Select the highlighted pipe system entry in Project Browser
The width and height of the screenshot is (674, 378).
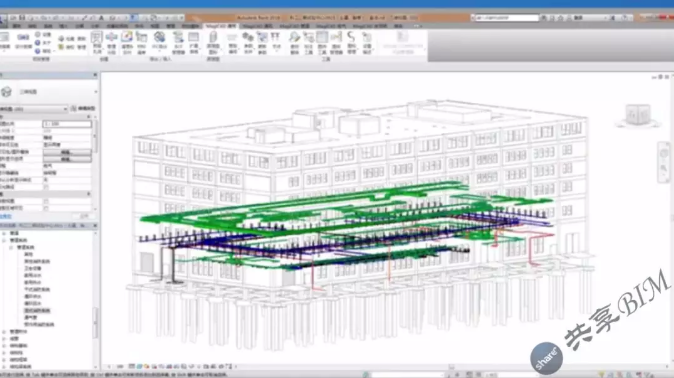pyautogui.click(x=37, y=310)
